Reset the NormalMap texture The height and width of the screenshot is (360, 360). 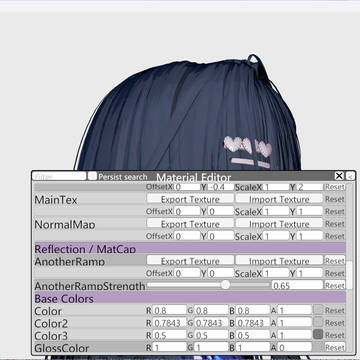pyautogui.click(x=335, y=224)
